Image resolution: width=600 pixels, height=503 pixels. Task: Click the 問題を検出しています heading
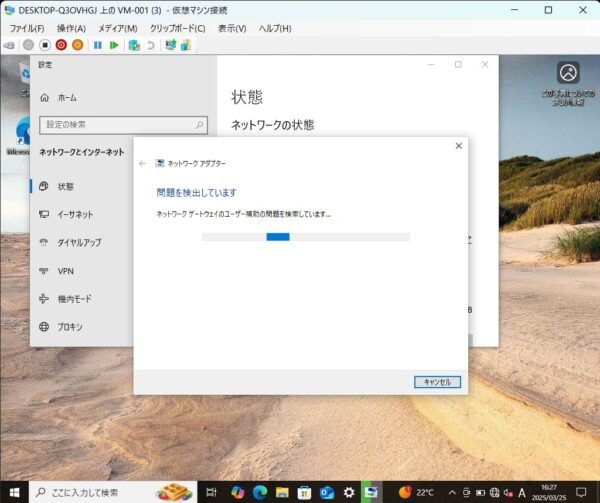196,192
